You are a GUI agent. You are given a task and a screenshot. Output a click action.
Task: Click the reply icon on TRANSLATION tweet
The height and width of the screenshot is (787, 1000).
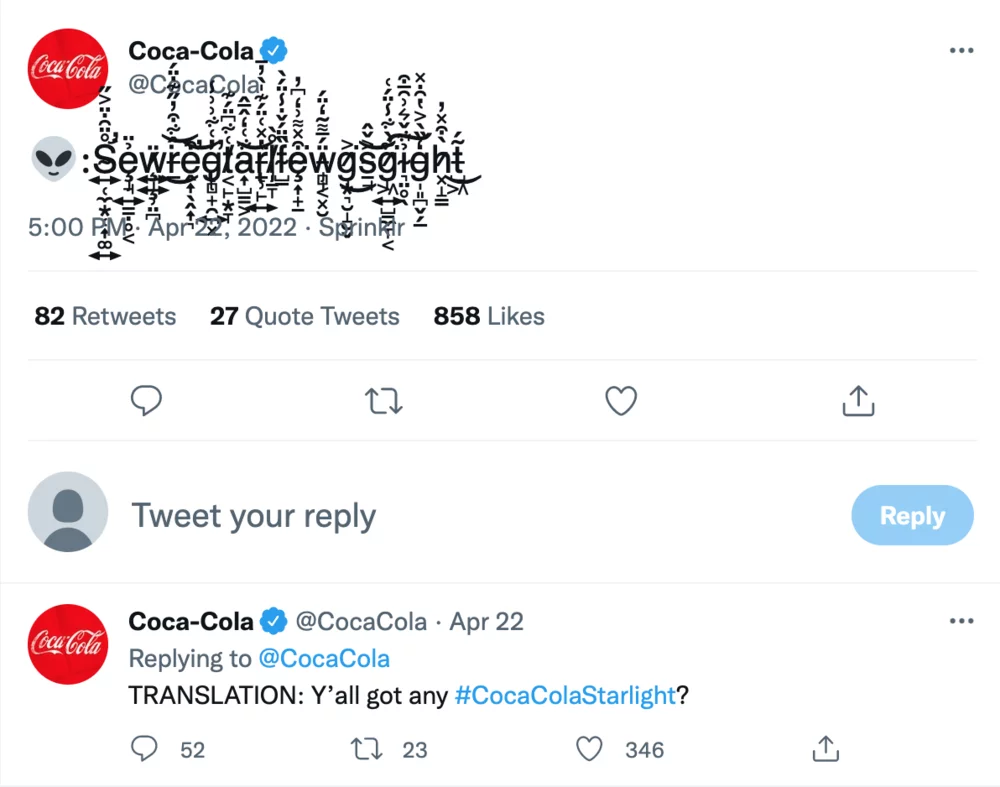click(x=146, y=749)
